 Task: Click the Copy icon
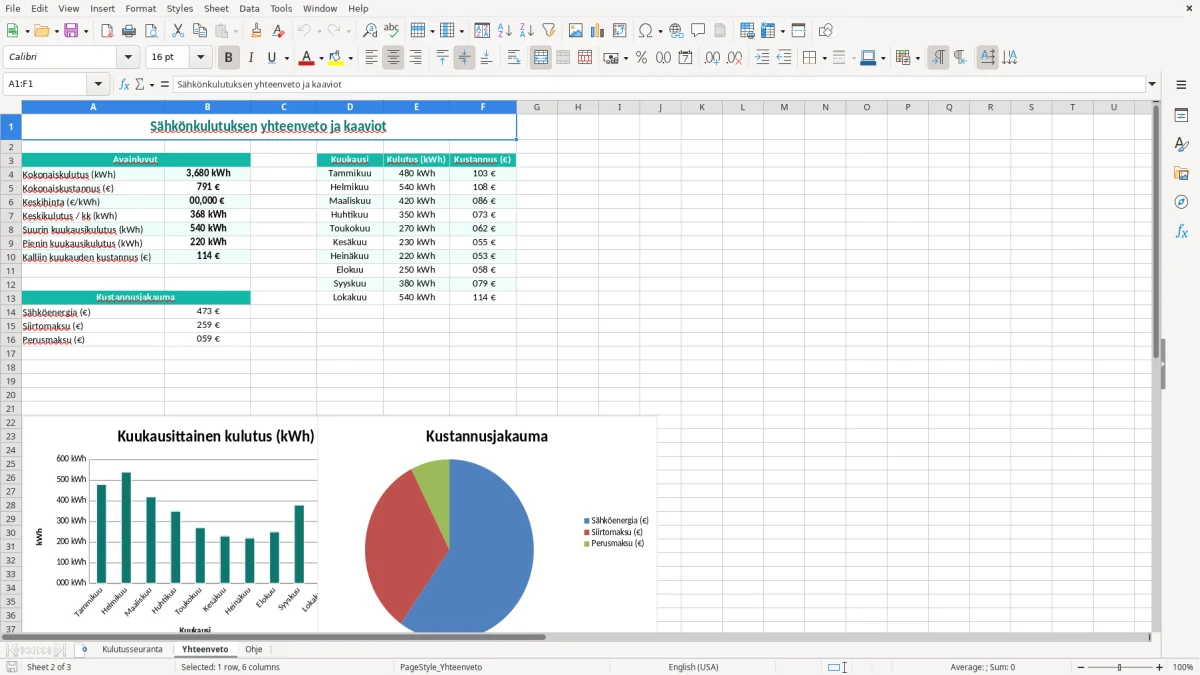tap(200, 31)
